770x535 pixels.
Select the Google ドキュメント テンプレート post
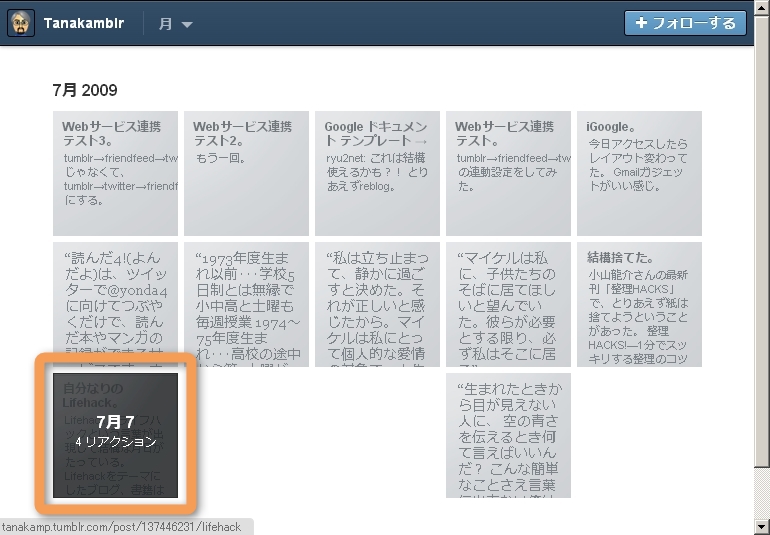point(377,173)
